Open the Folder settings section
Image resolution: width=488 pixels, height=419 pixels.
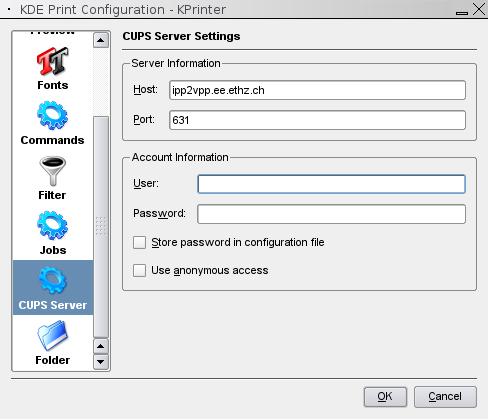tap(53, 343)
